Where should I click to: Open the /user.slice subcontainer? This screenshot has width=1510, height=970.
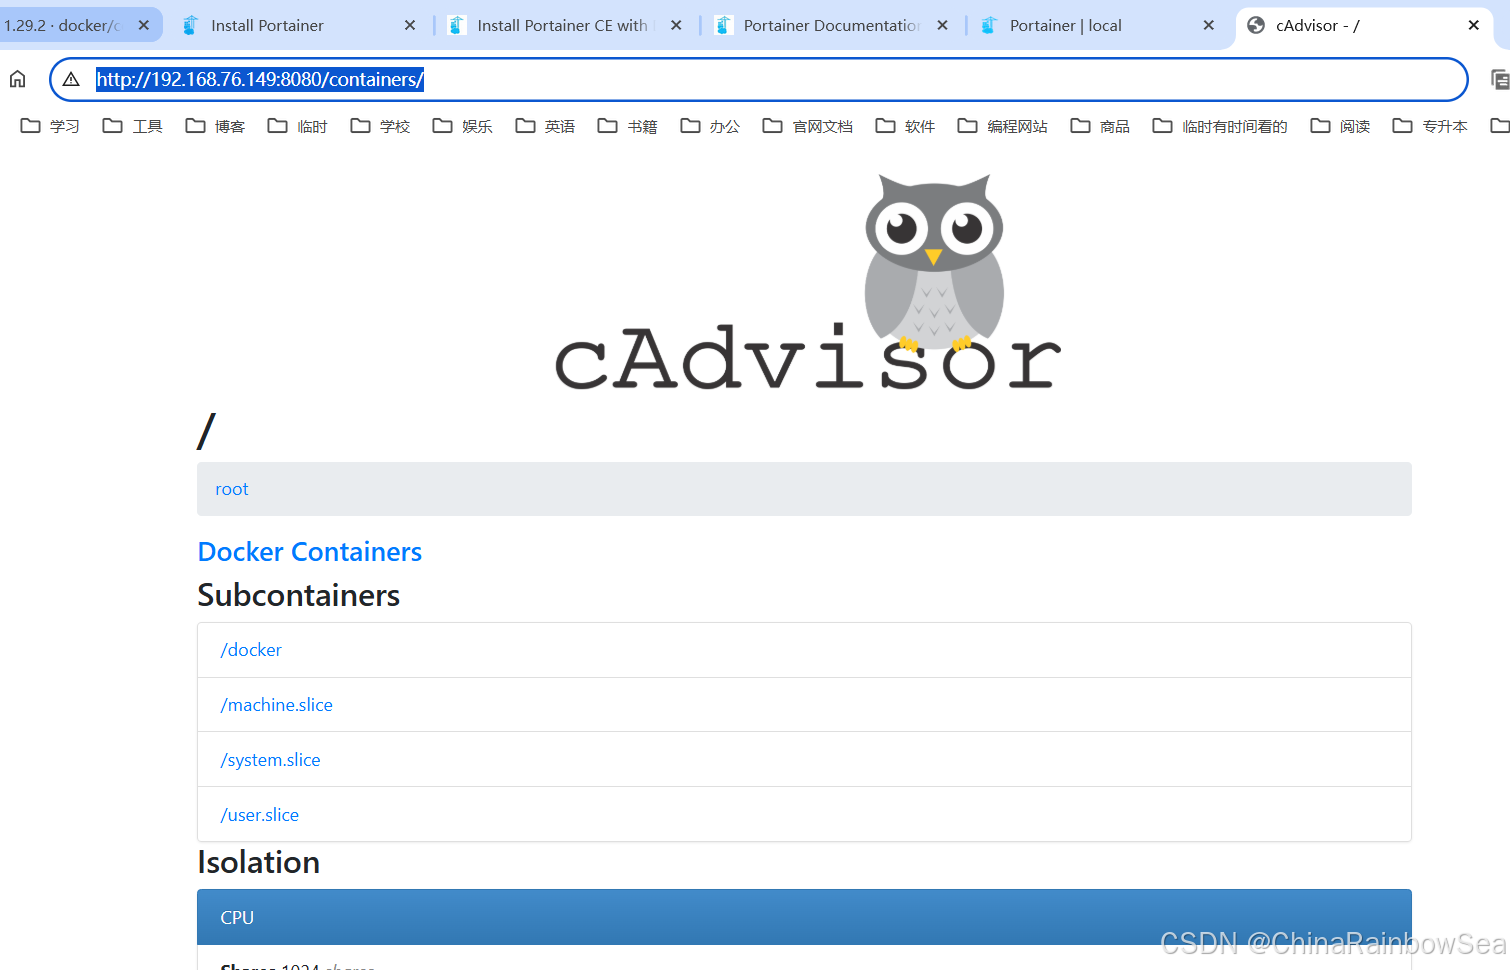259,814
